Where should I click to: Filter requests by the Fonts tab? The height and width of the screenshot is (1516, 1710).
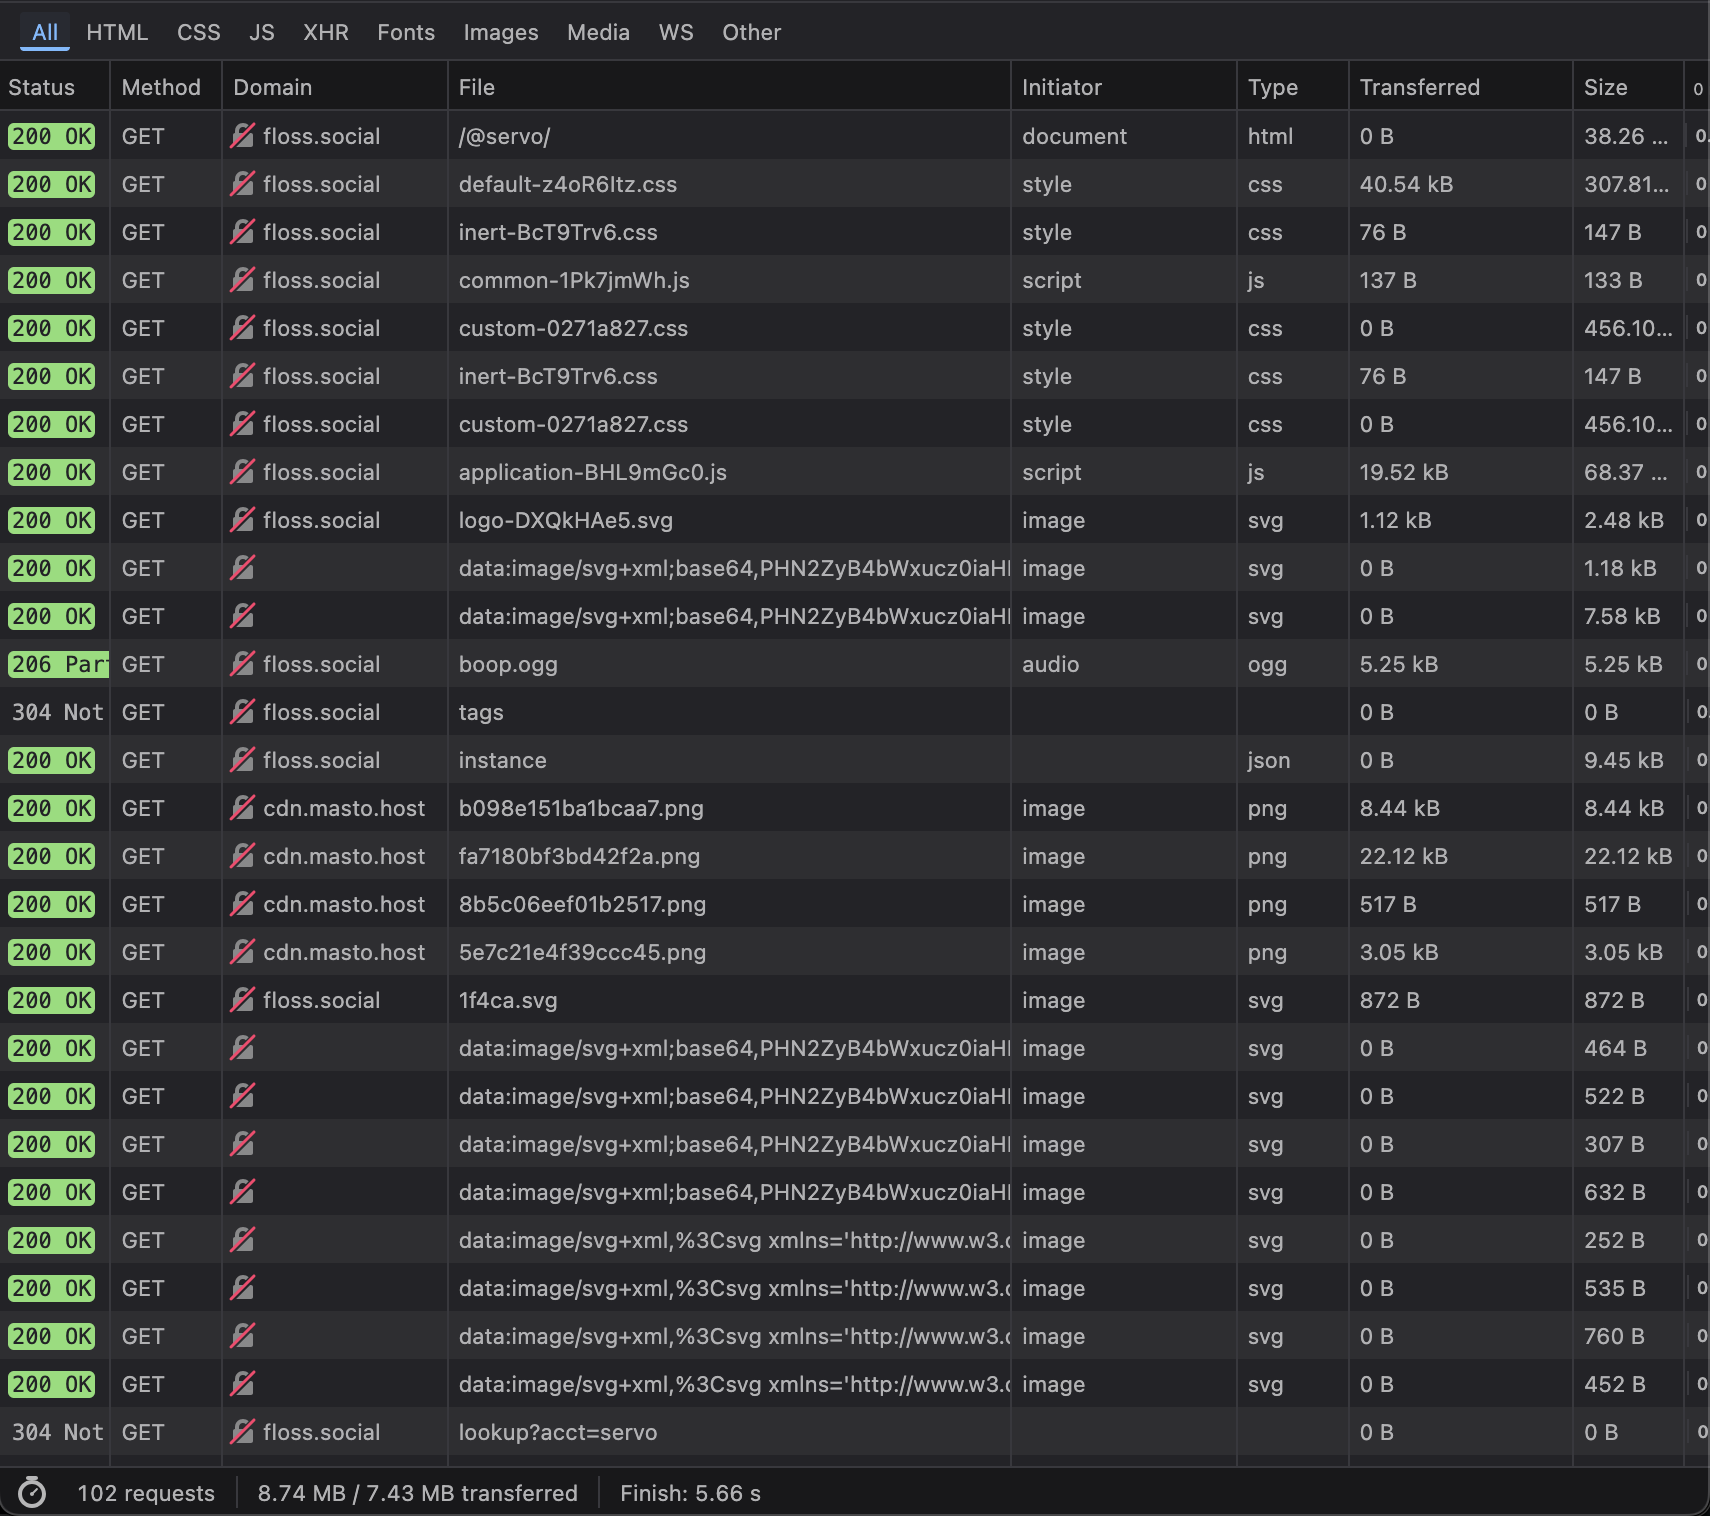pyautogui.click(x=405, y=32)
